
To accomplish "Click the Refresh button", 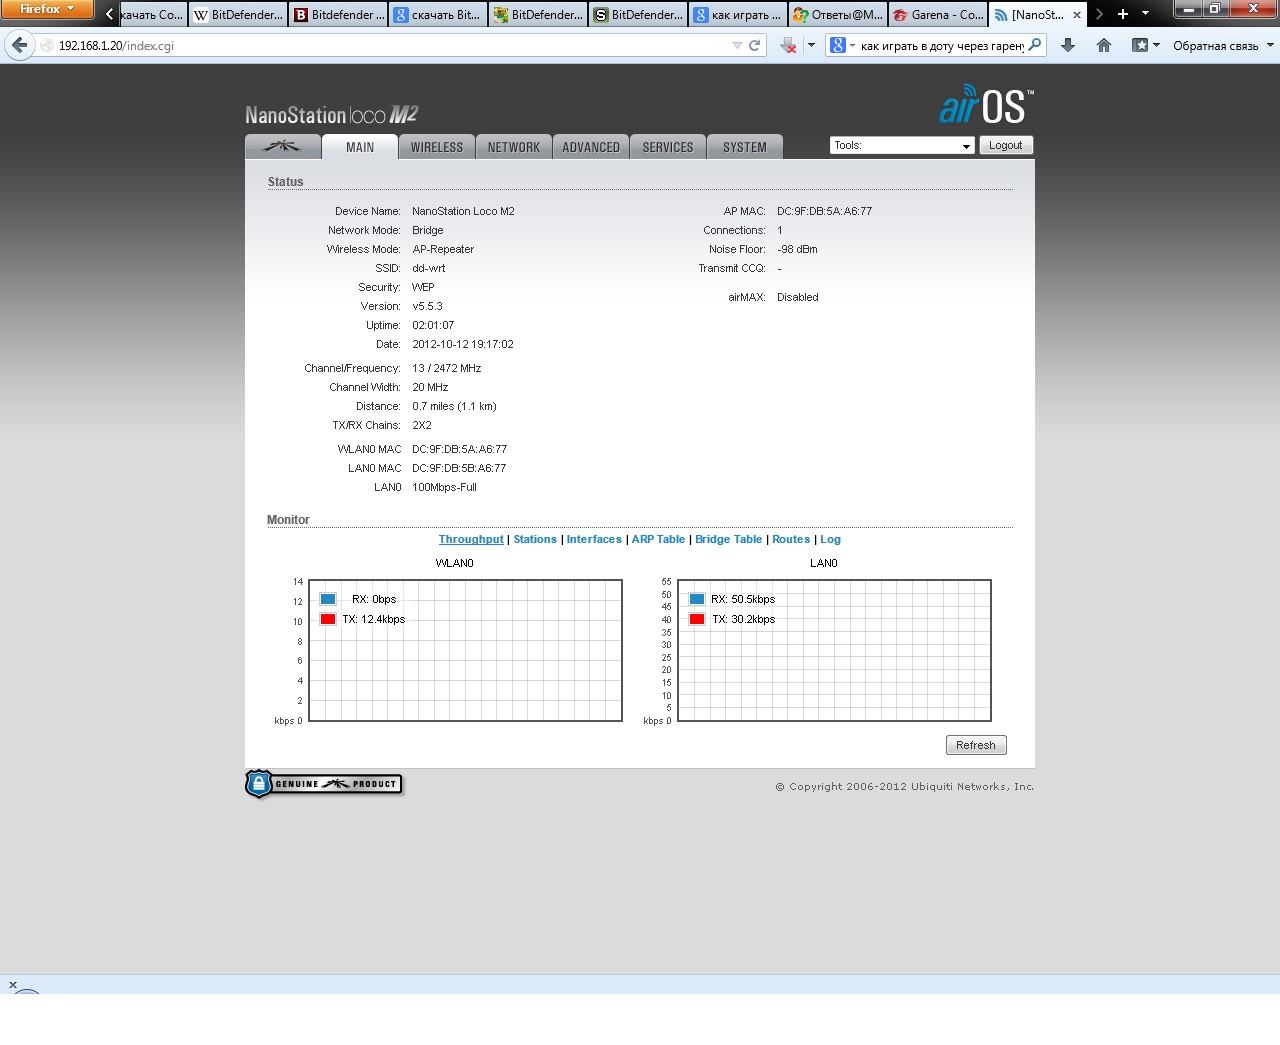I will tap(976, 745).
